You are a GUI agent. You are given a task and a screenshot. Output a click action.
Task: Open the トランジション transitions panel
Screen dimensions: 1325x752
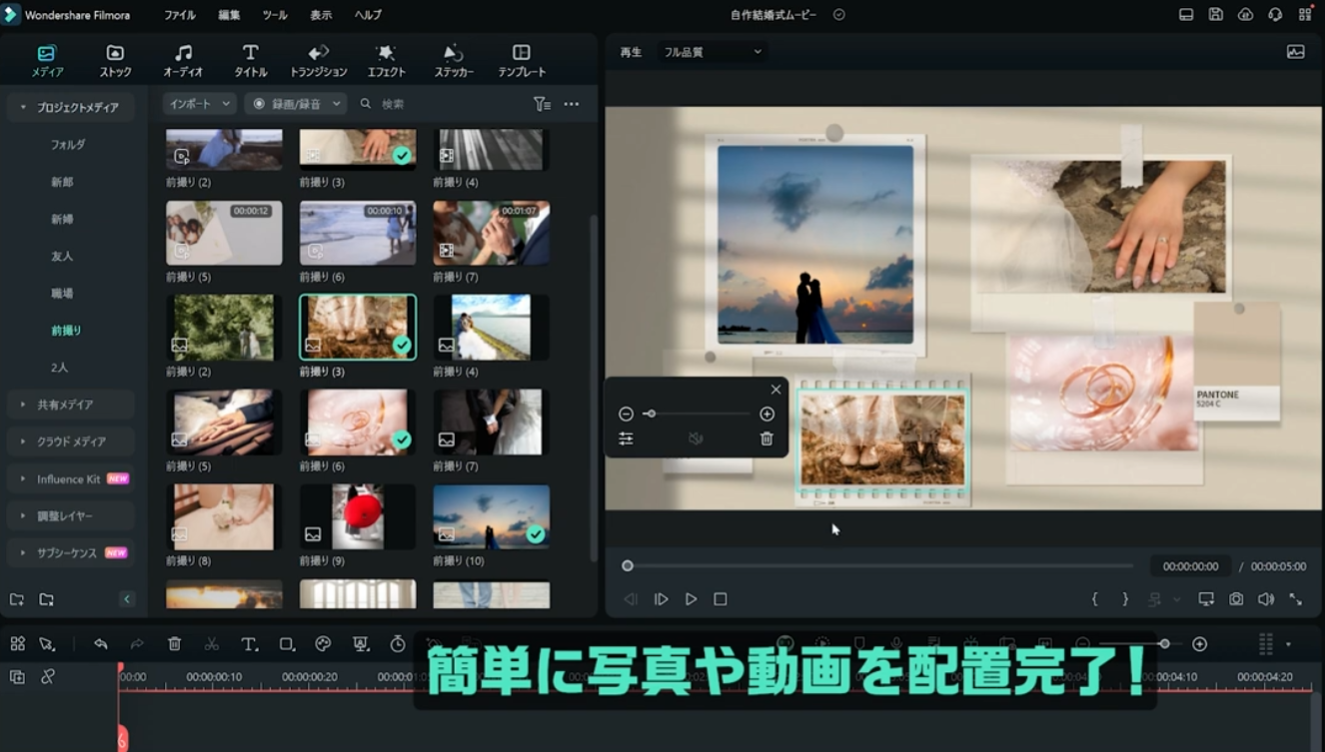[x=318, y=61]
